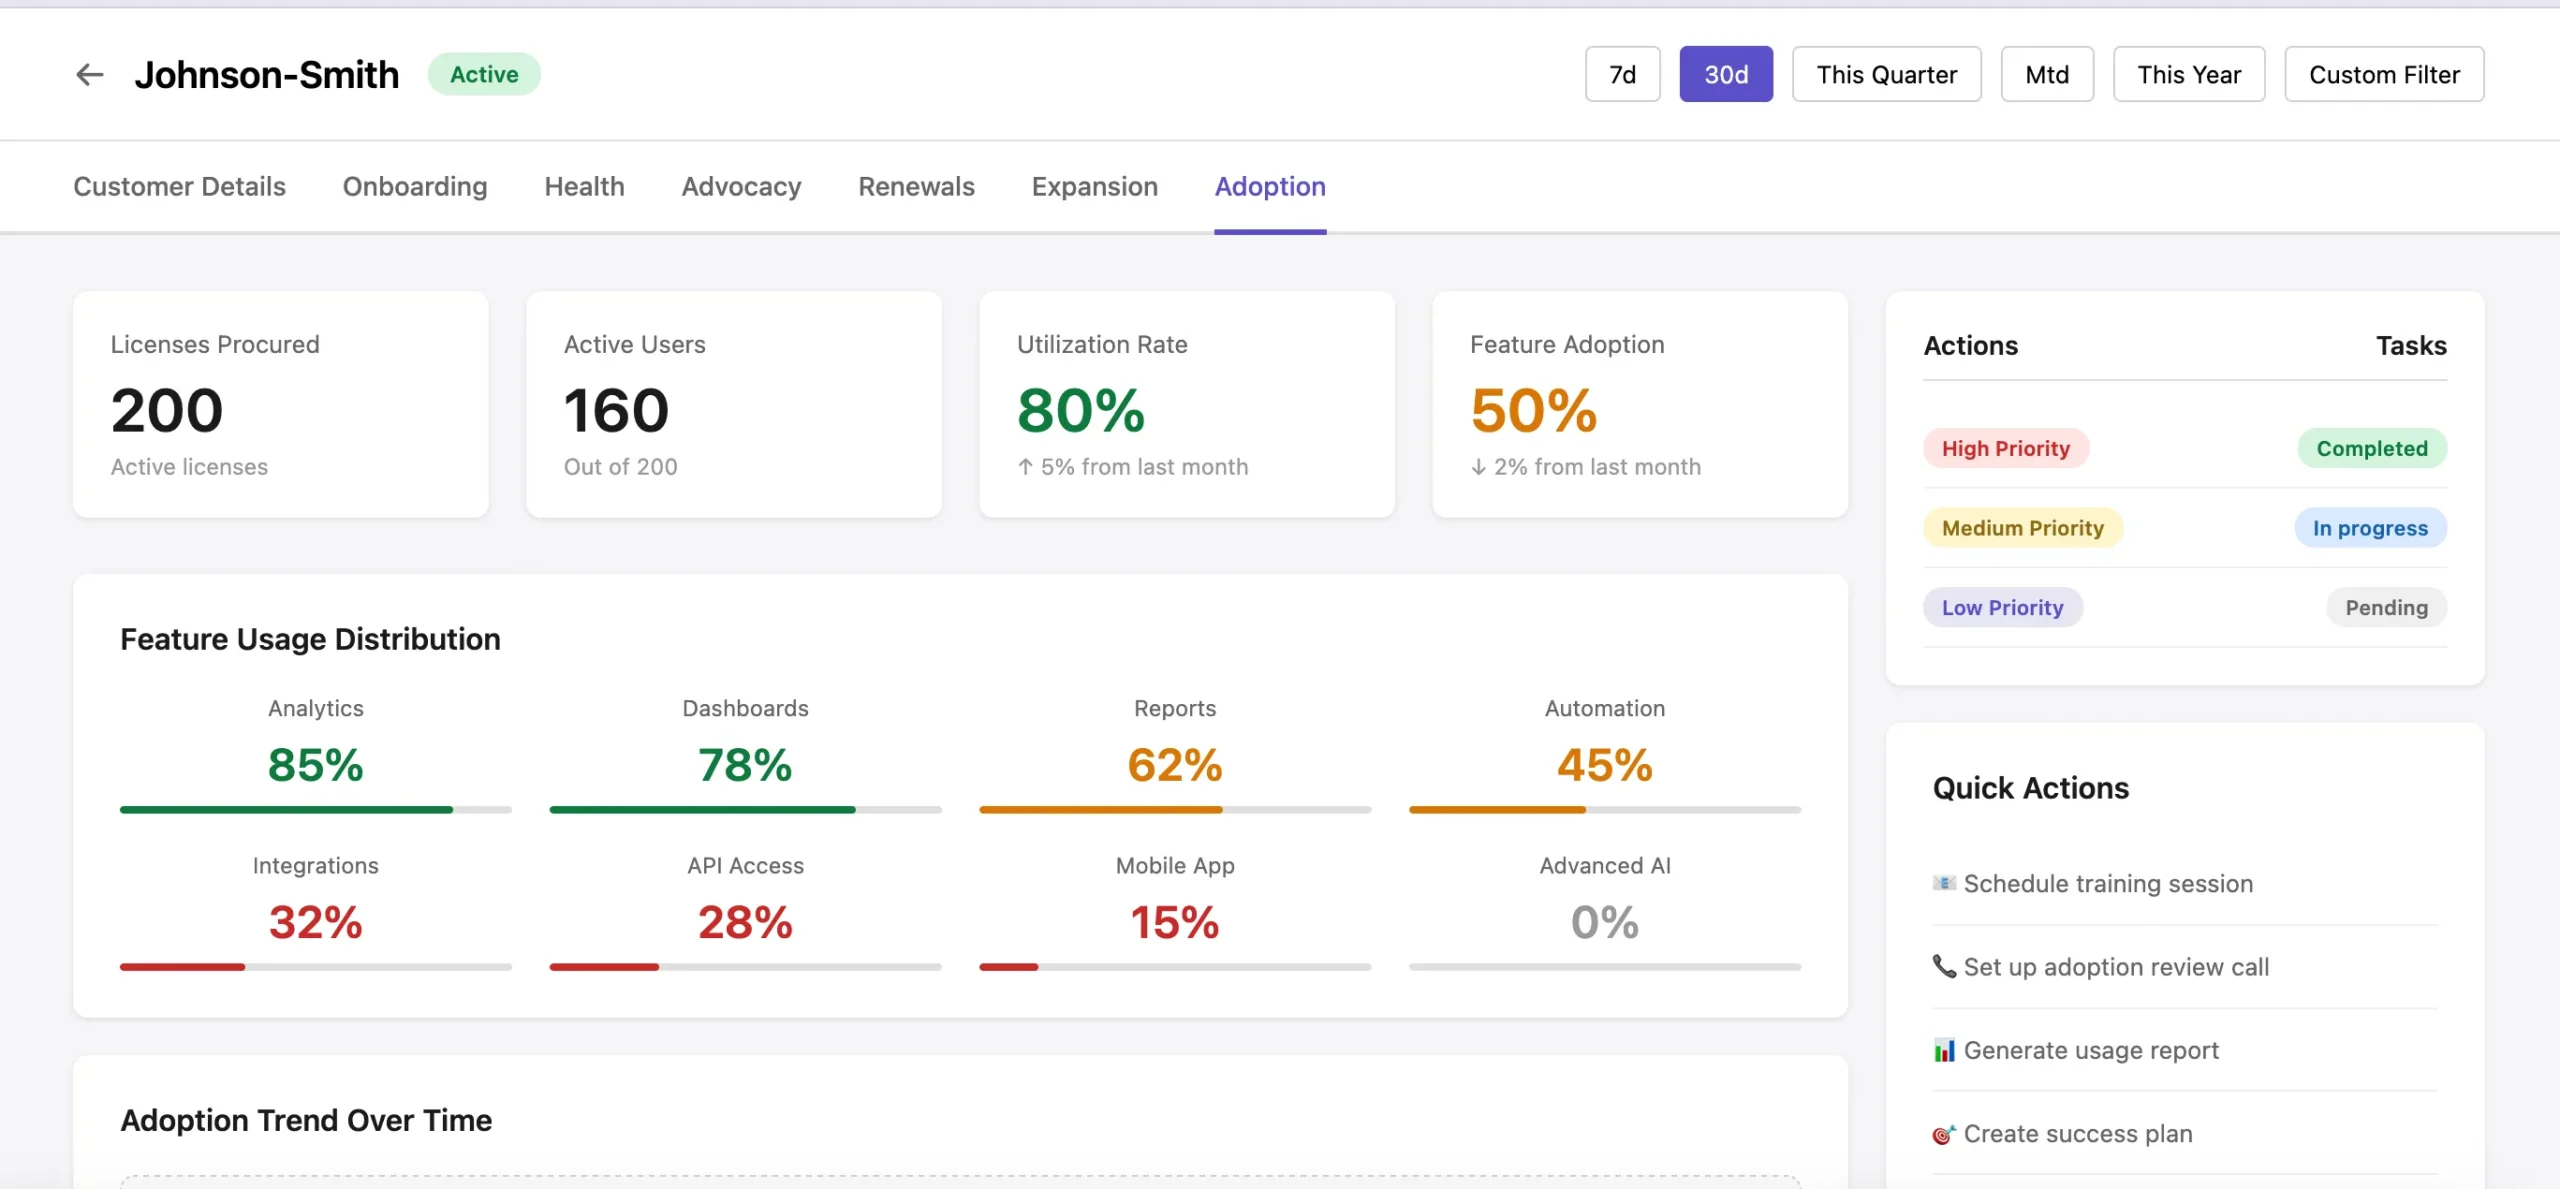Switch to the Health tab
2560x1189 pixels.
(x=584, y=186)
